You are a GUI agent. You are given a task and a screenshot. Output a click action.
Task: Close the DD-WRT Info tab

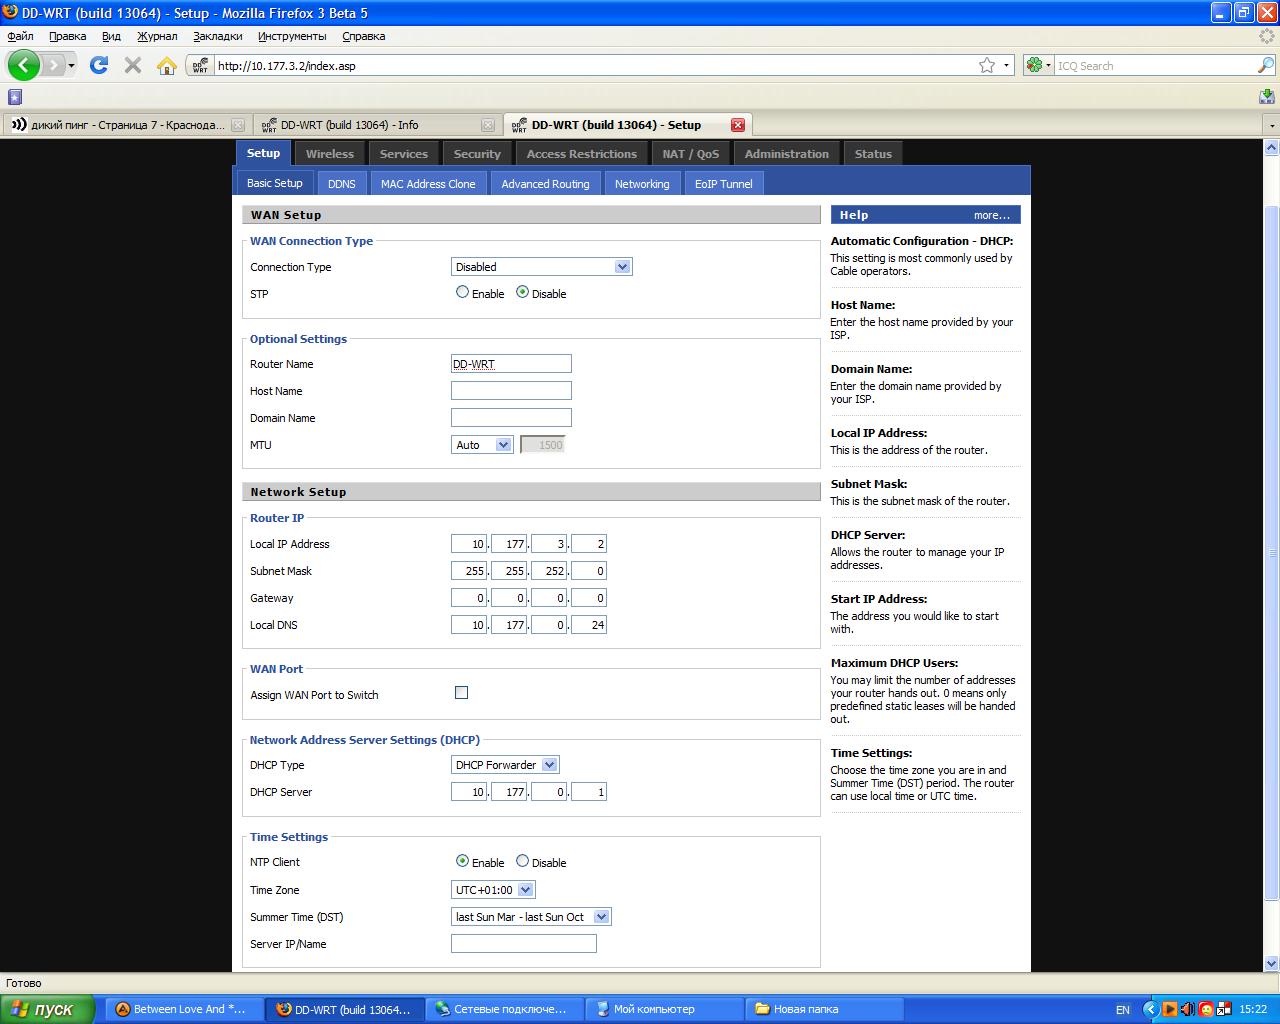point(488,125)
